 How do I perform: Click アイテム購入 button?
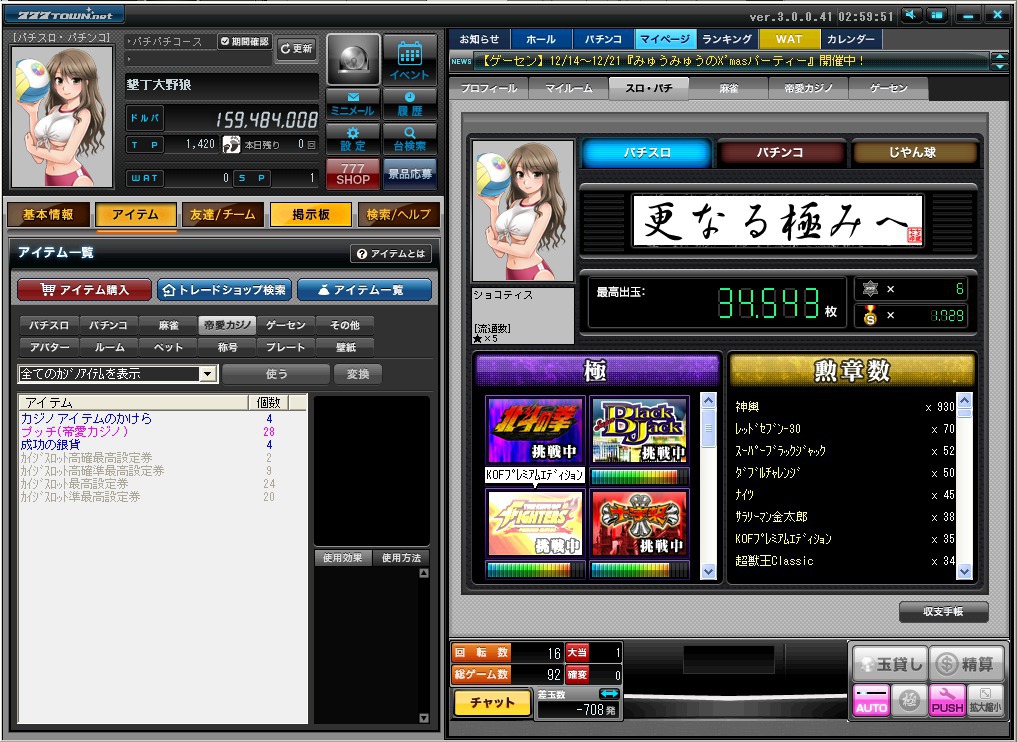[84, 290]
